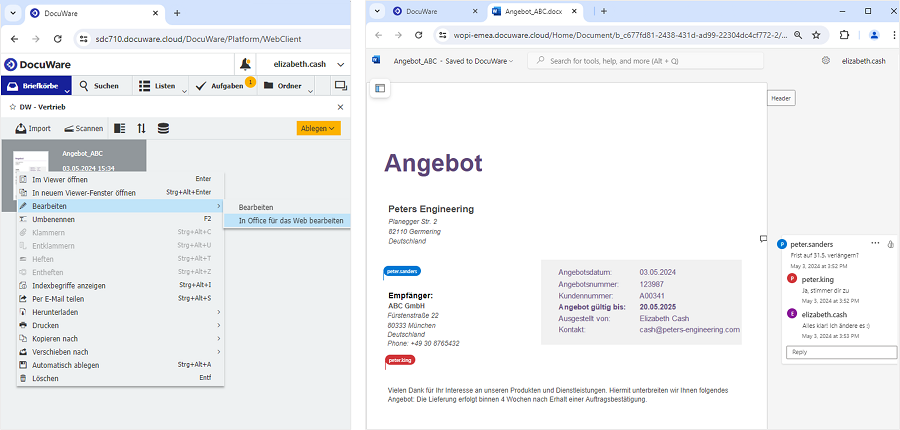900x430 pixels.
Task: Select Indexbegriffe anzeigen
Action: pos(120,285)
